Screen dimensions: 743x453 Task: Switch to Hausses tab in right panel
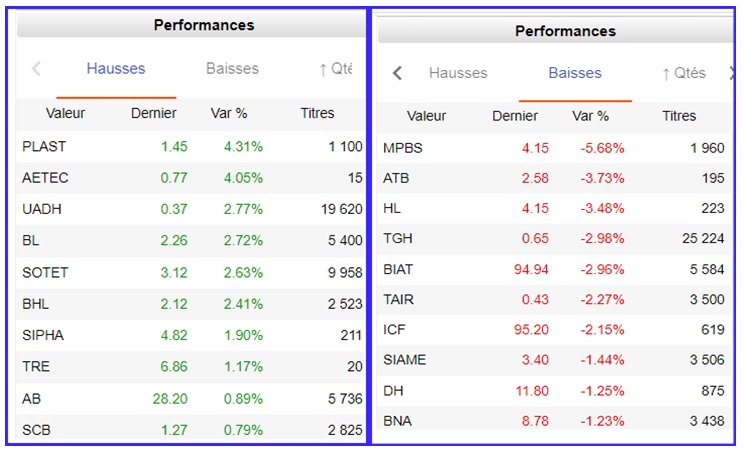point(458,73)
